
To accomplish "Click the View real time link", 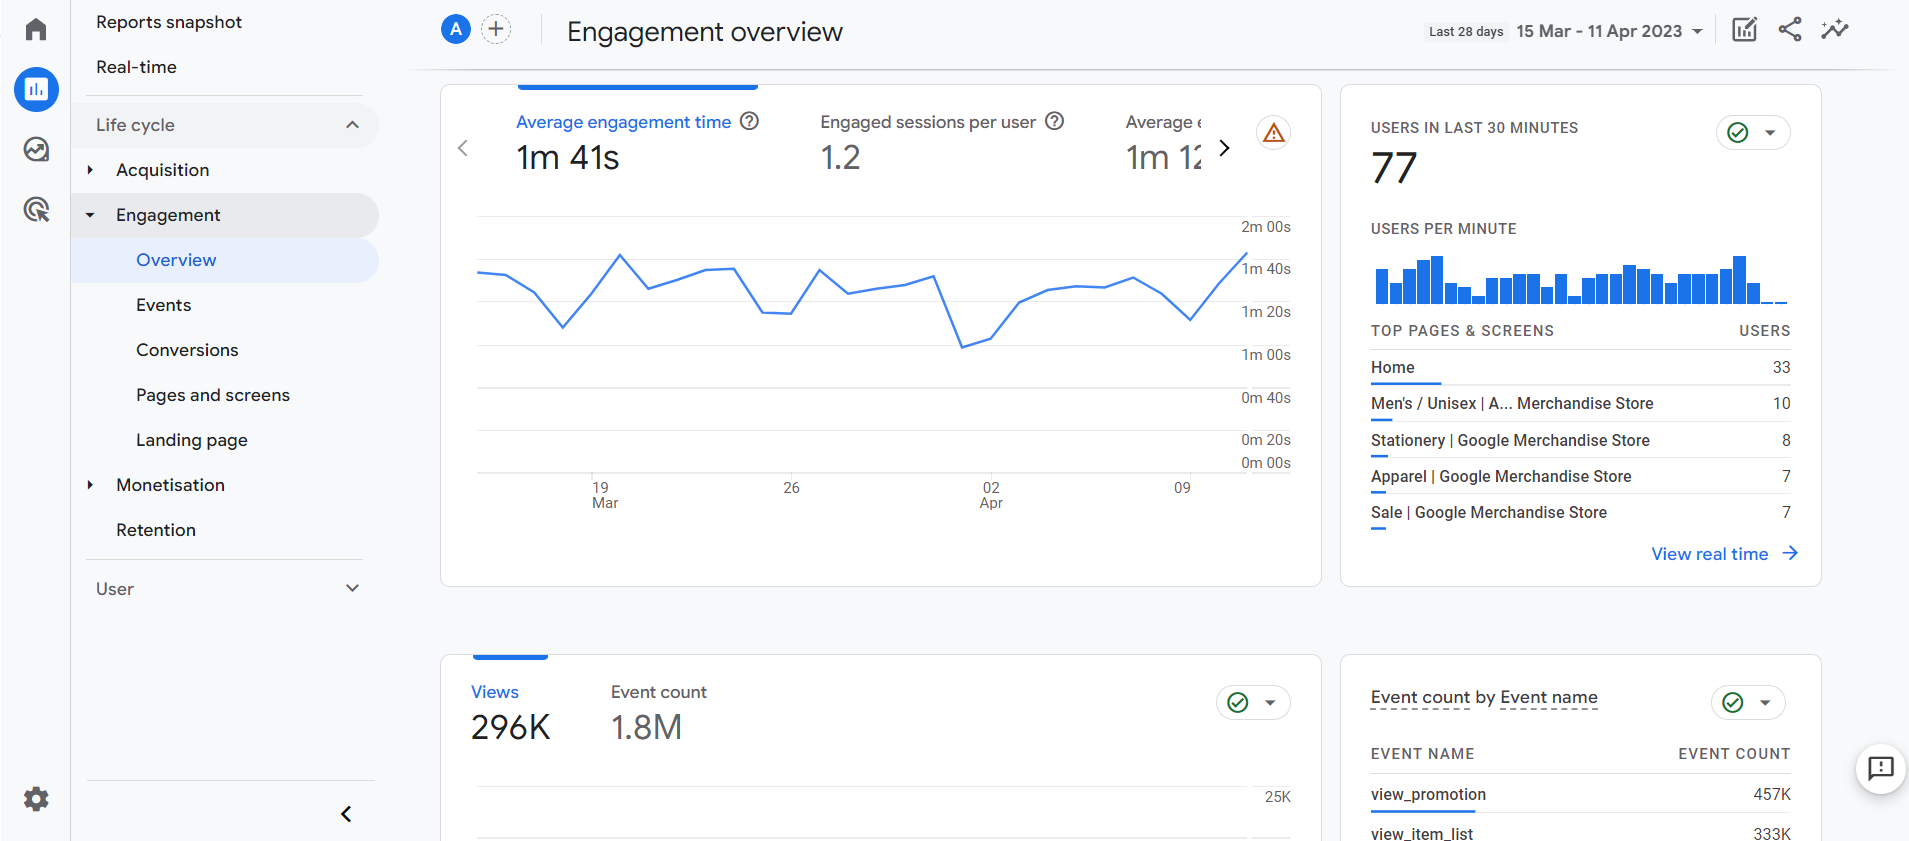I will click(1723, 554).
